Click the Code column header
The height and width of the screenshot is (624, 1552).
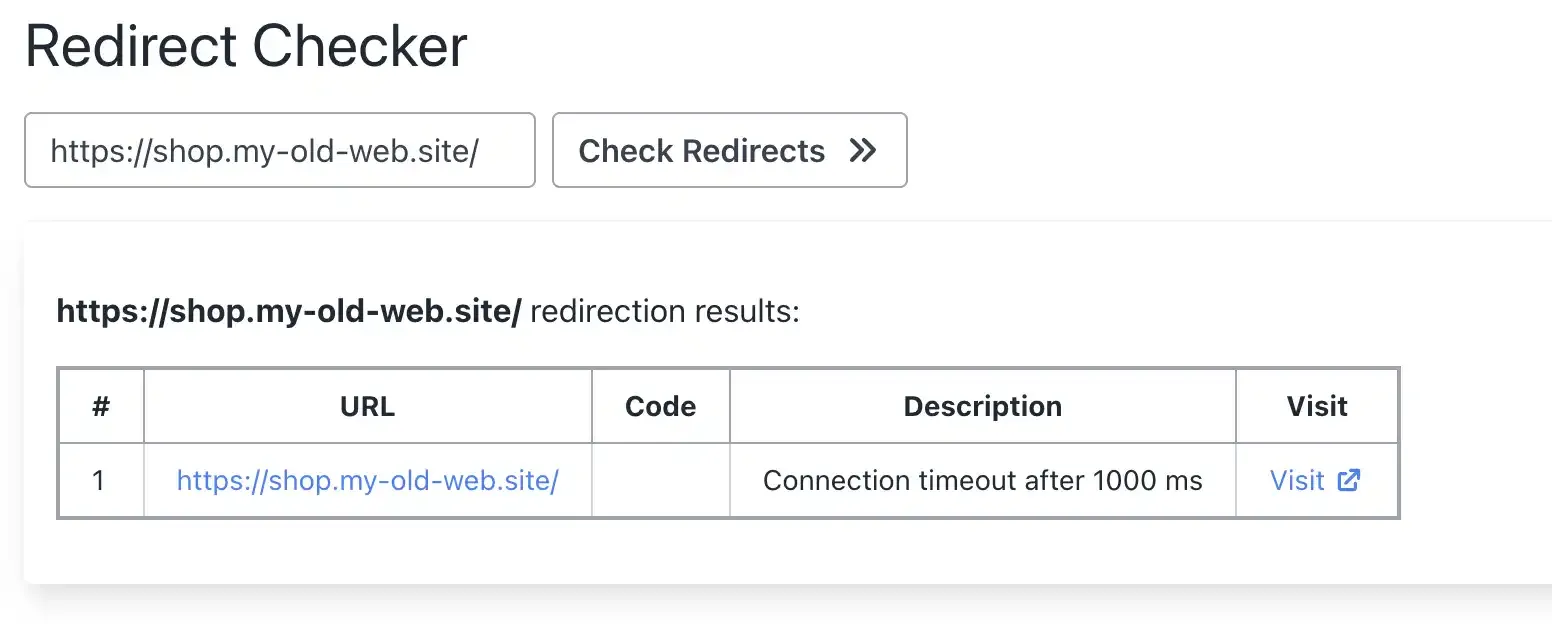tap(660, 406)
